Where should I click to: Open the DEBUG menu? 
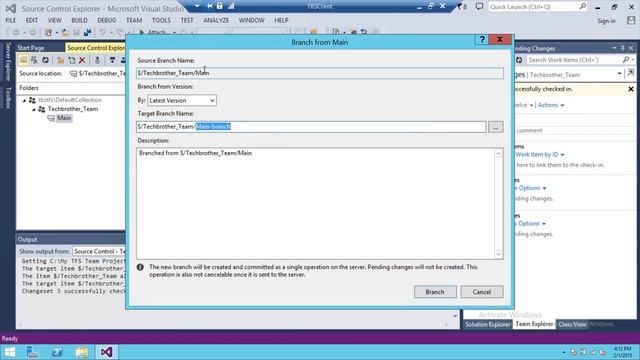tap(107, 20)
